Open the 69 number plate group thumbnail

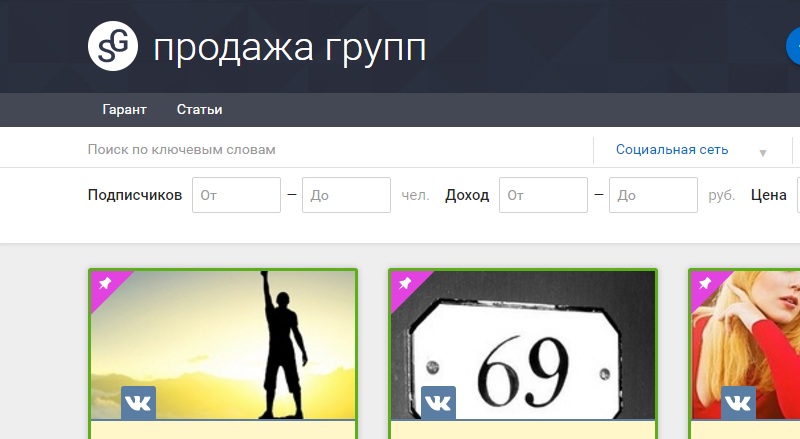(523, 345)
